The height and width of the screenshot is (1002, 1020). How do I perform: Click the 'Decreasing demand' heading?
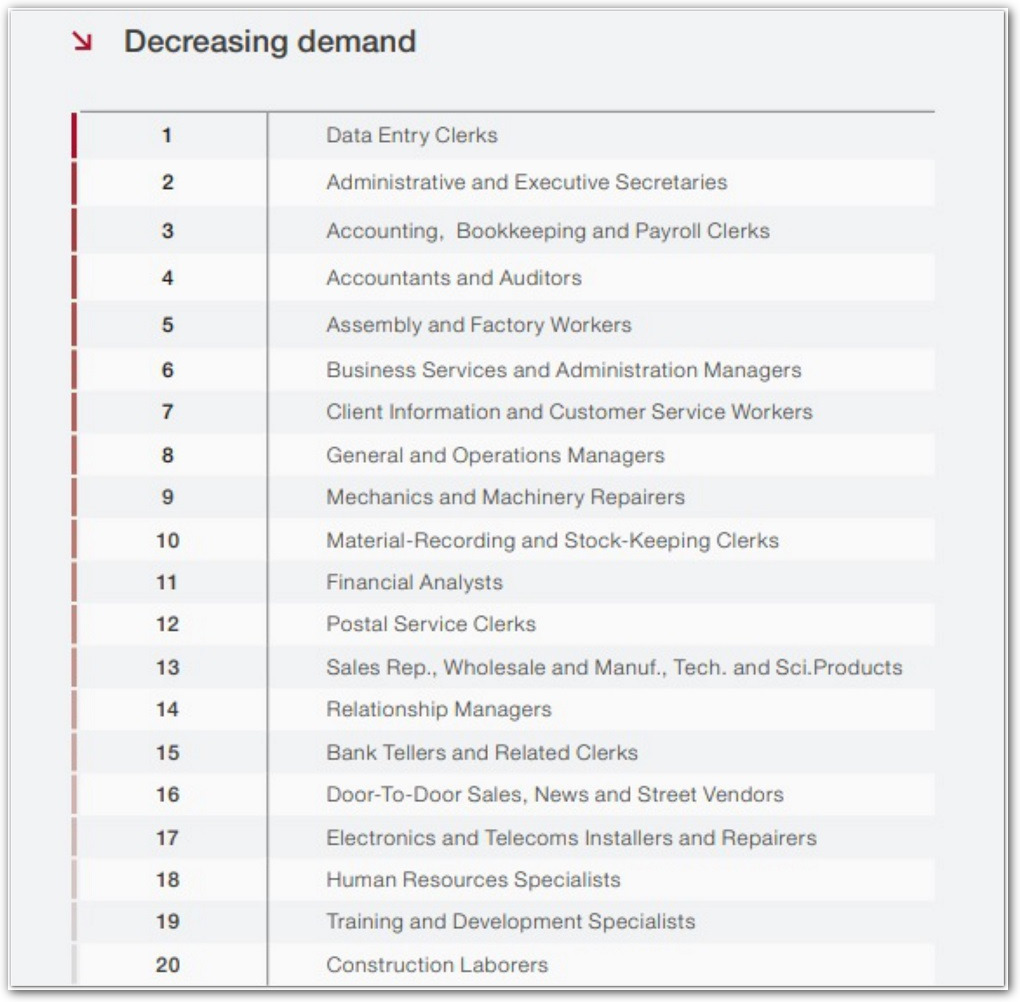pos(269,42)
